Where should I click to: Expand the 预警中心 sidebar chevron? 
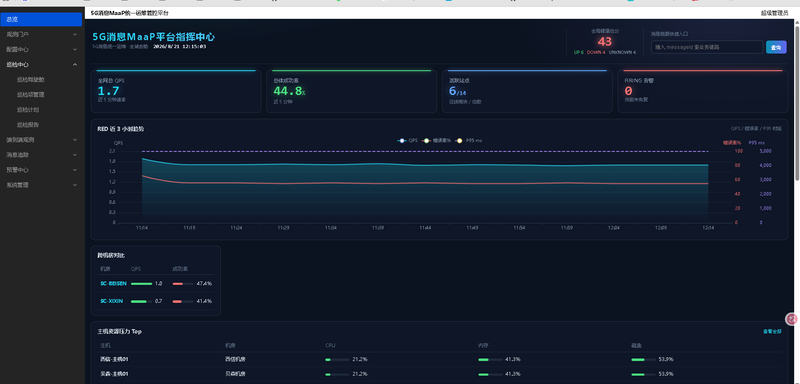75,170
